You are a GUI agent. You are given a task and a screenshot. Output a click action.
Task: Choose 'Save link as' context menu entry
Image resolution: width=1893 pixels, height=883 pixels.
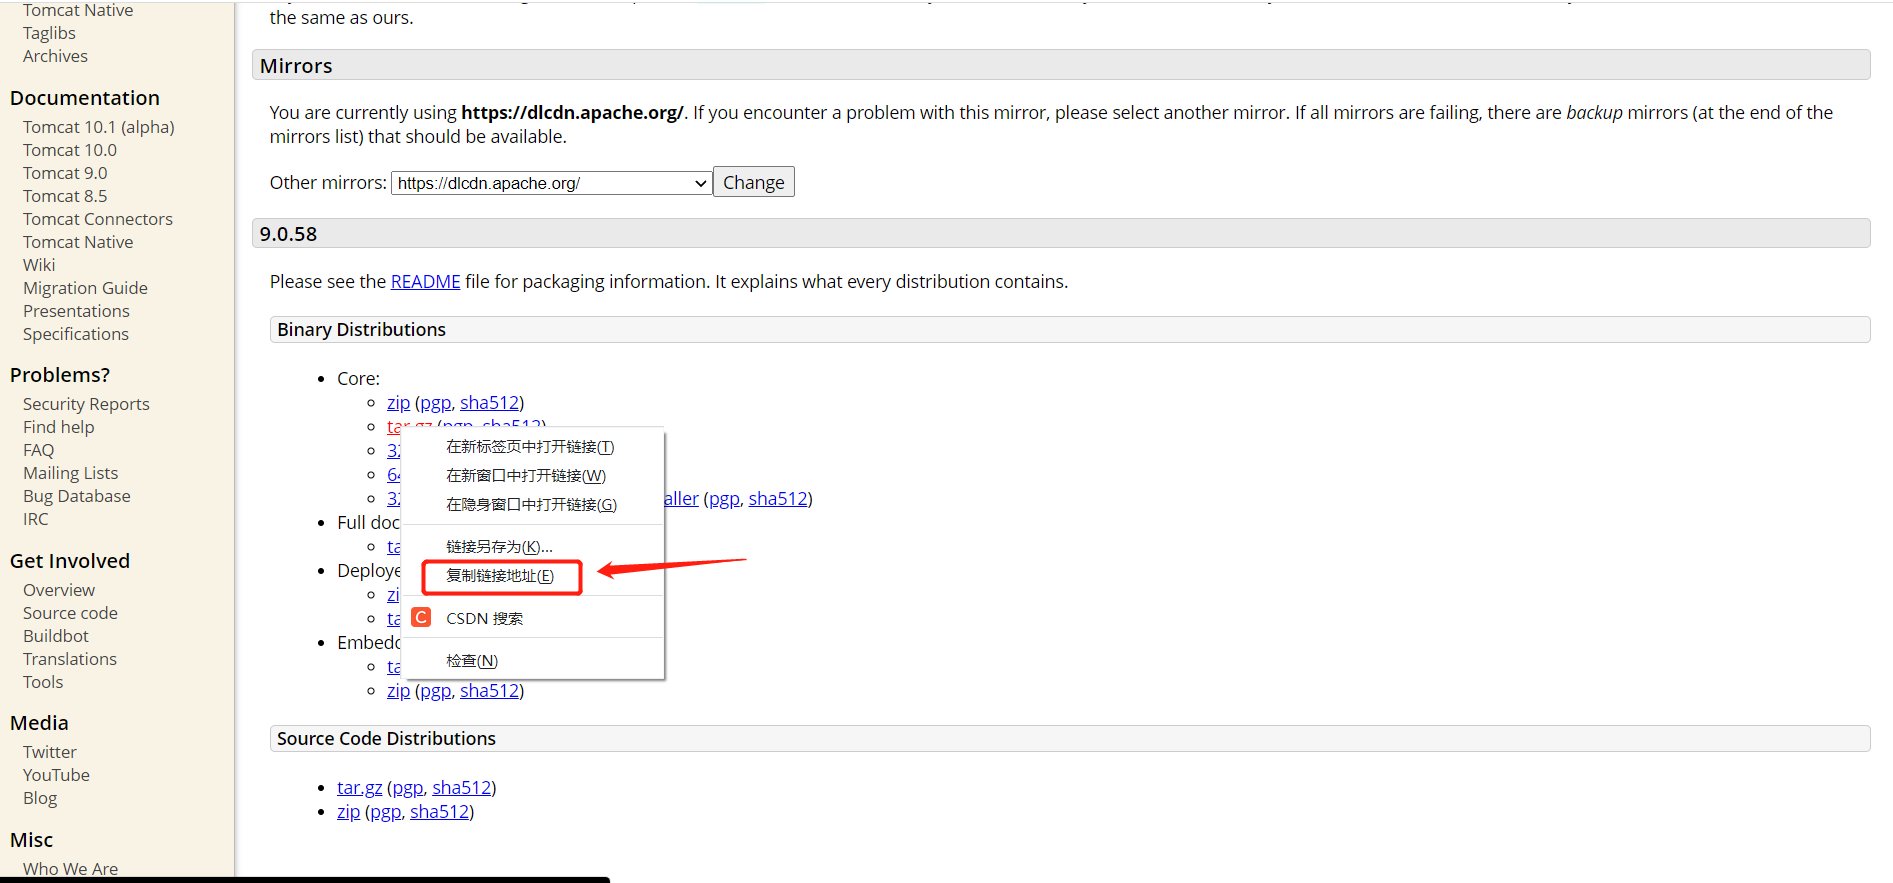(499, 547)
